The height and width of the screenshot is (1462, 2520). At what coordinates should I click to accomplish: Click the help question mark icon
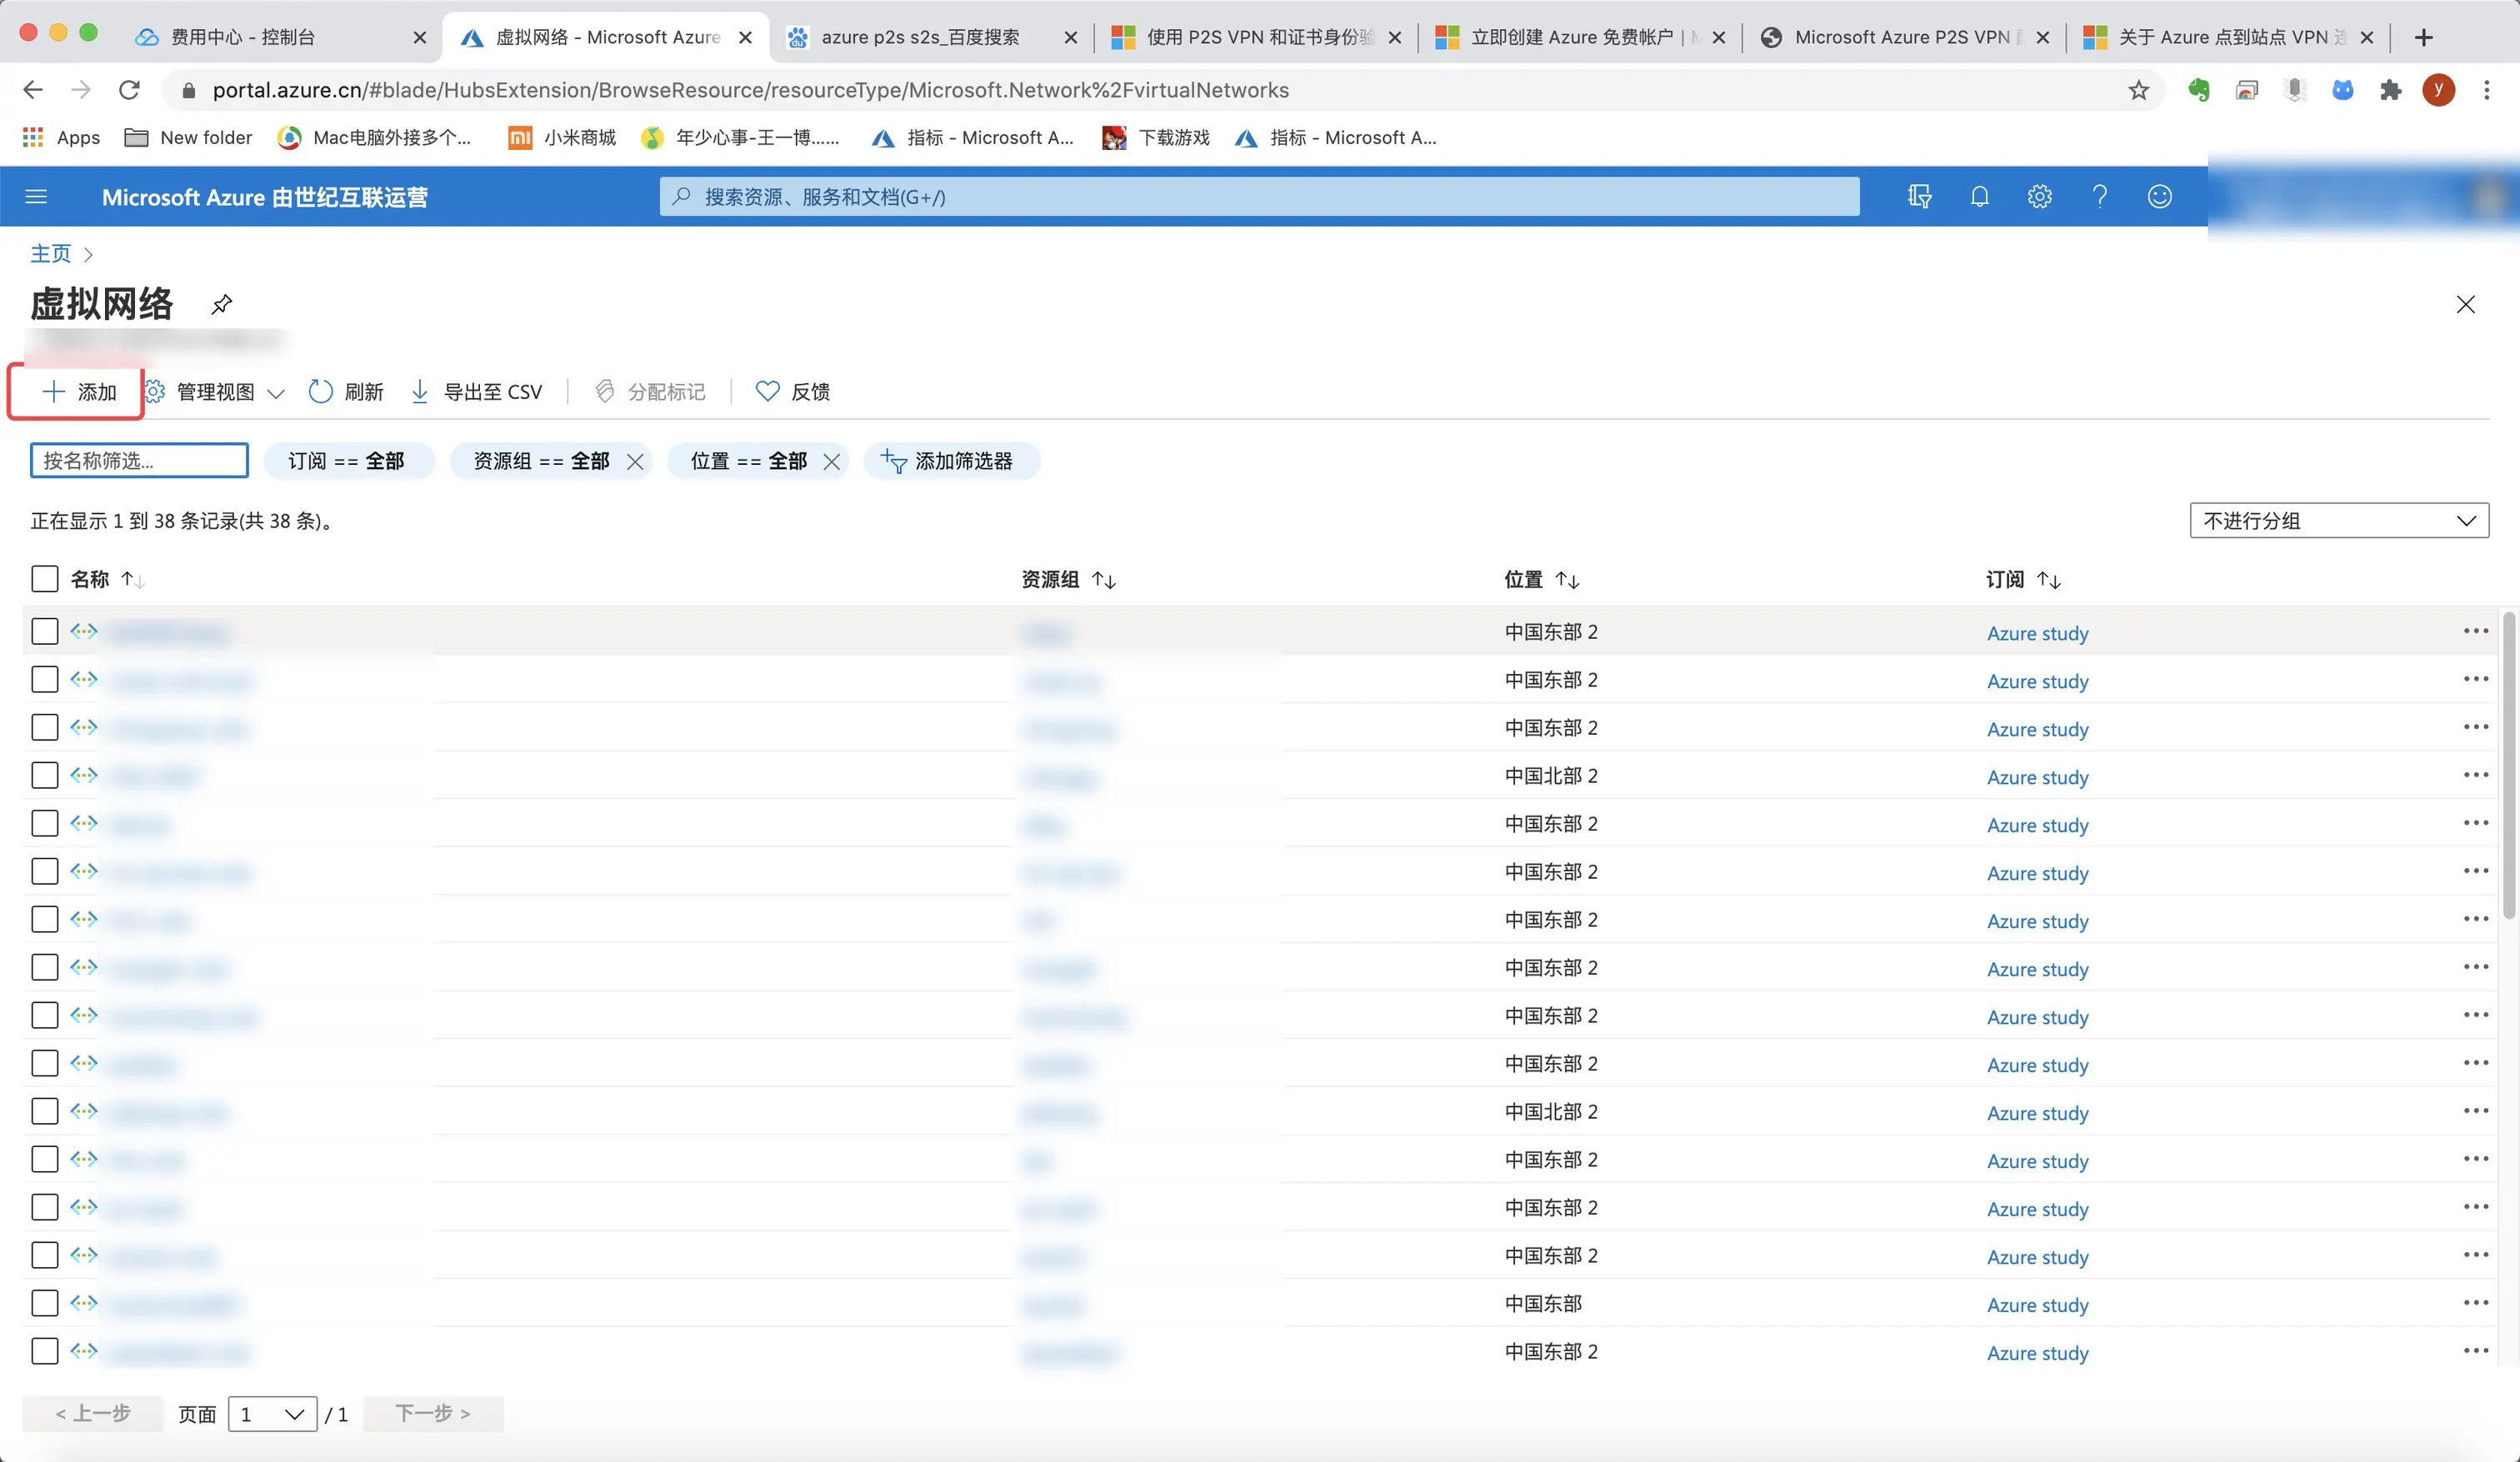[x=2099, y=197]
